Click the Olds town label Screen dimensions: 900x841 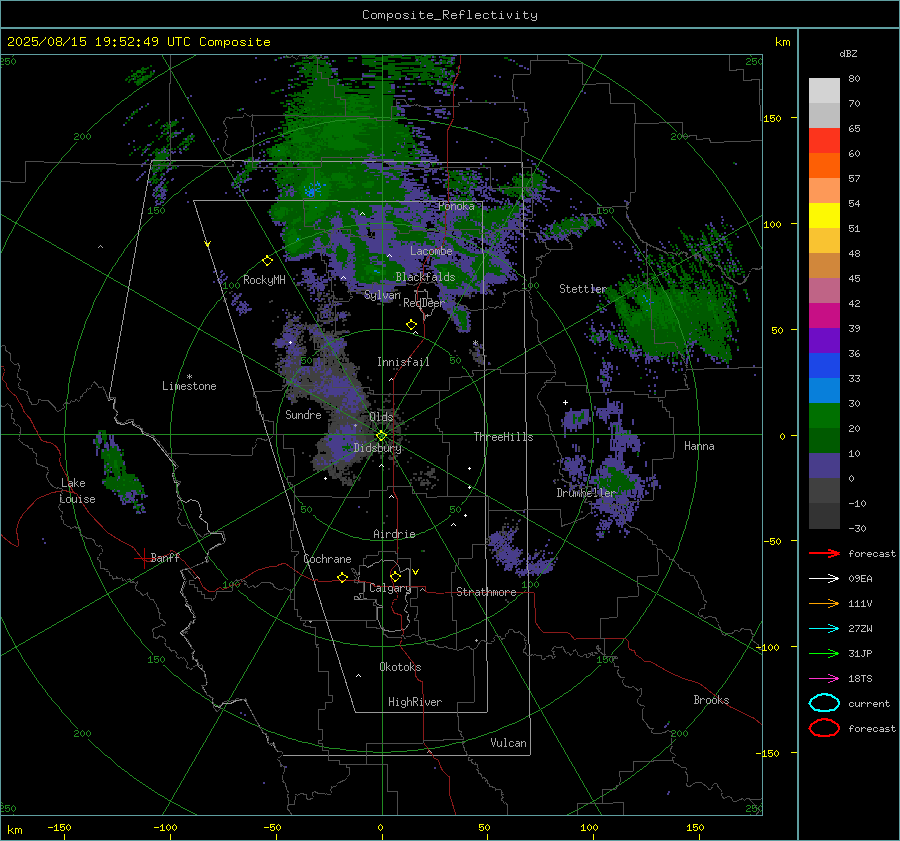381,417
